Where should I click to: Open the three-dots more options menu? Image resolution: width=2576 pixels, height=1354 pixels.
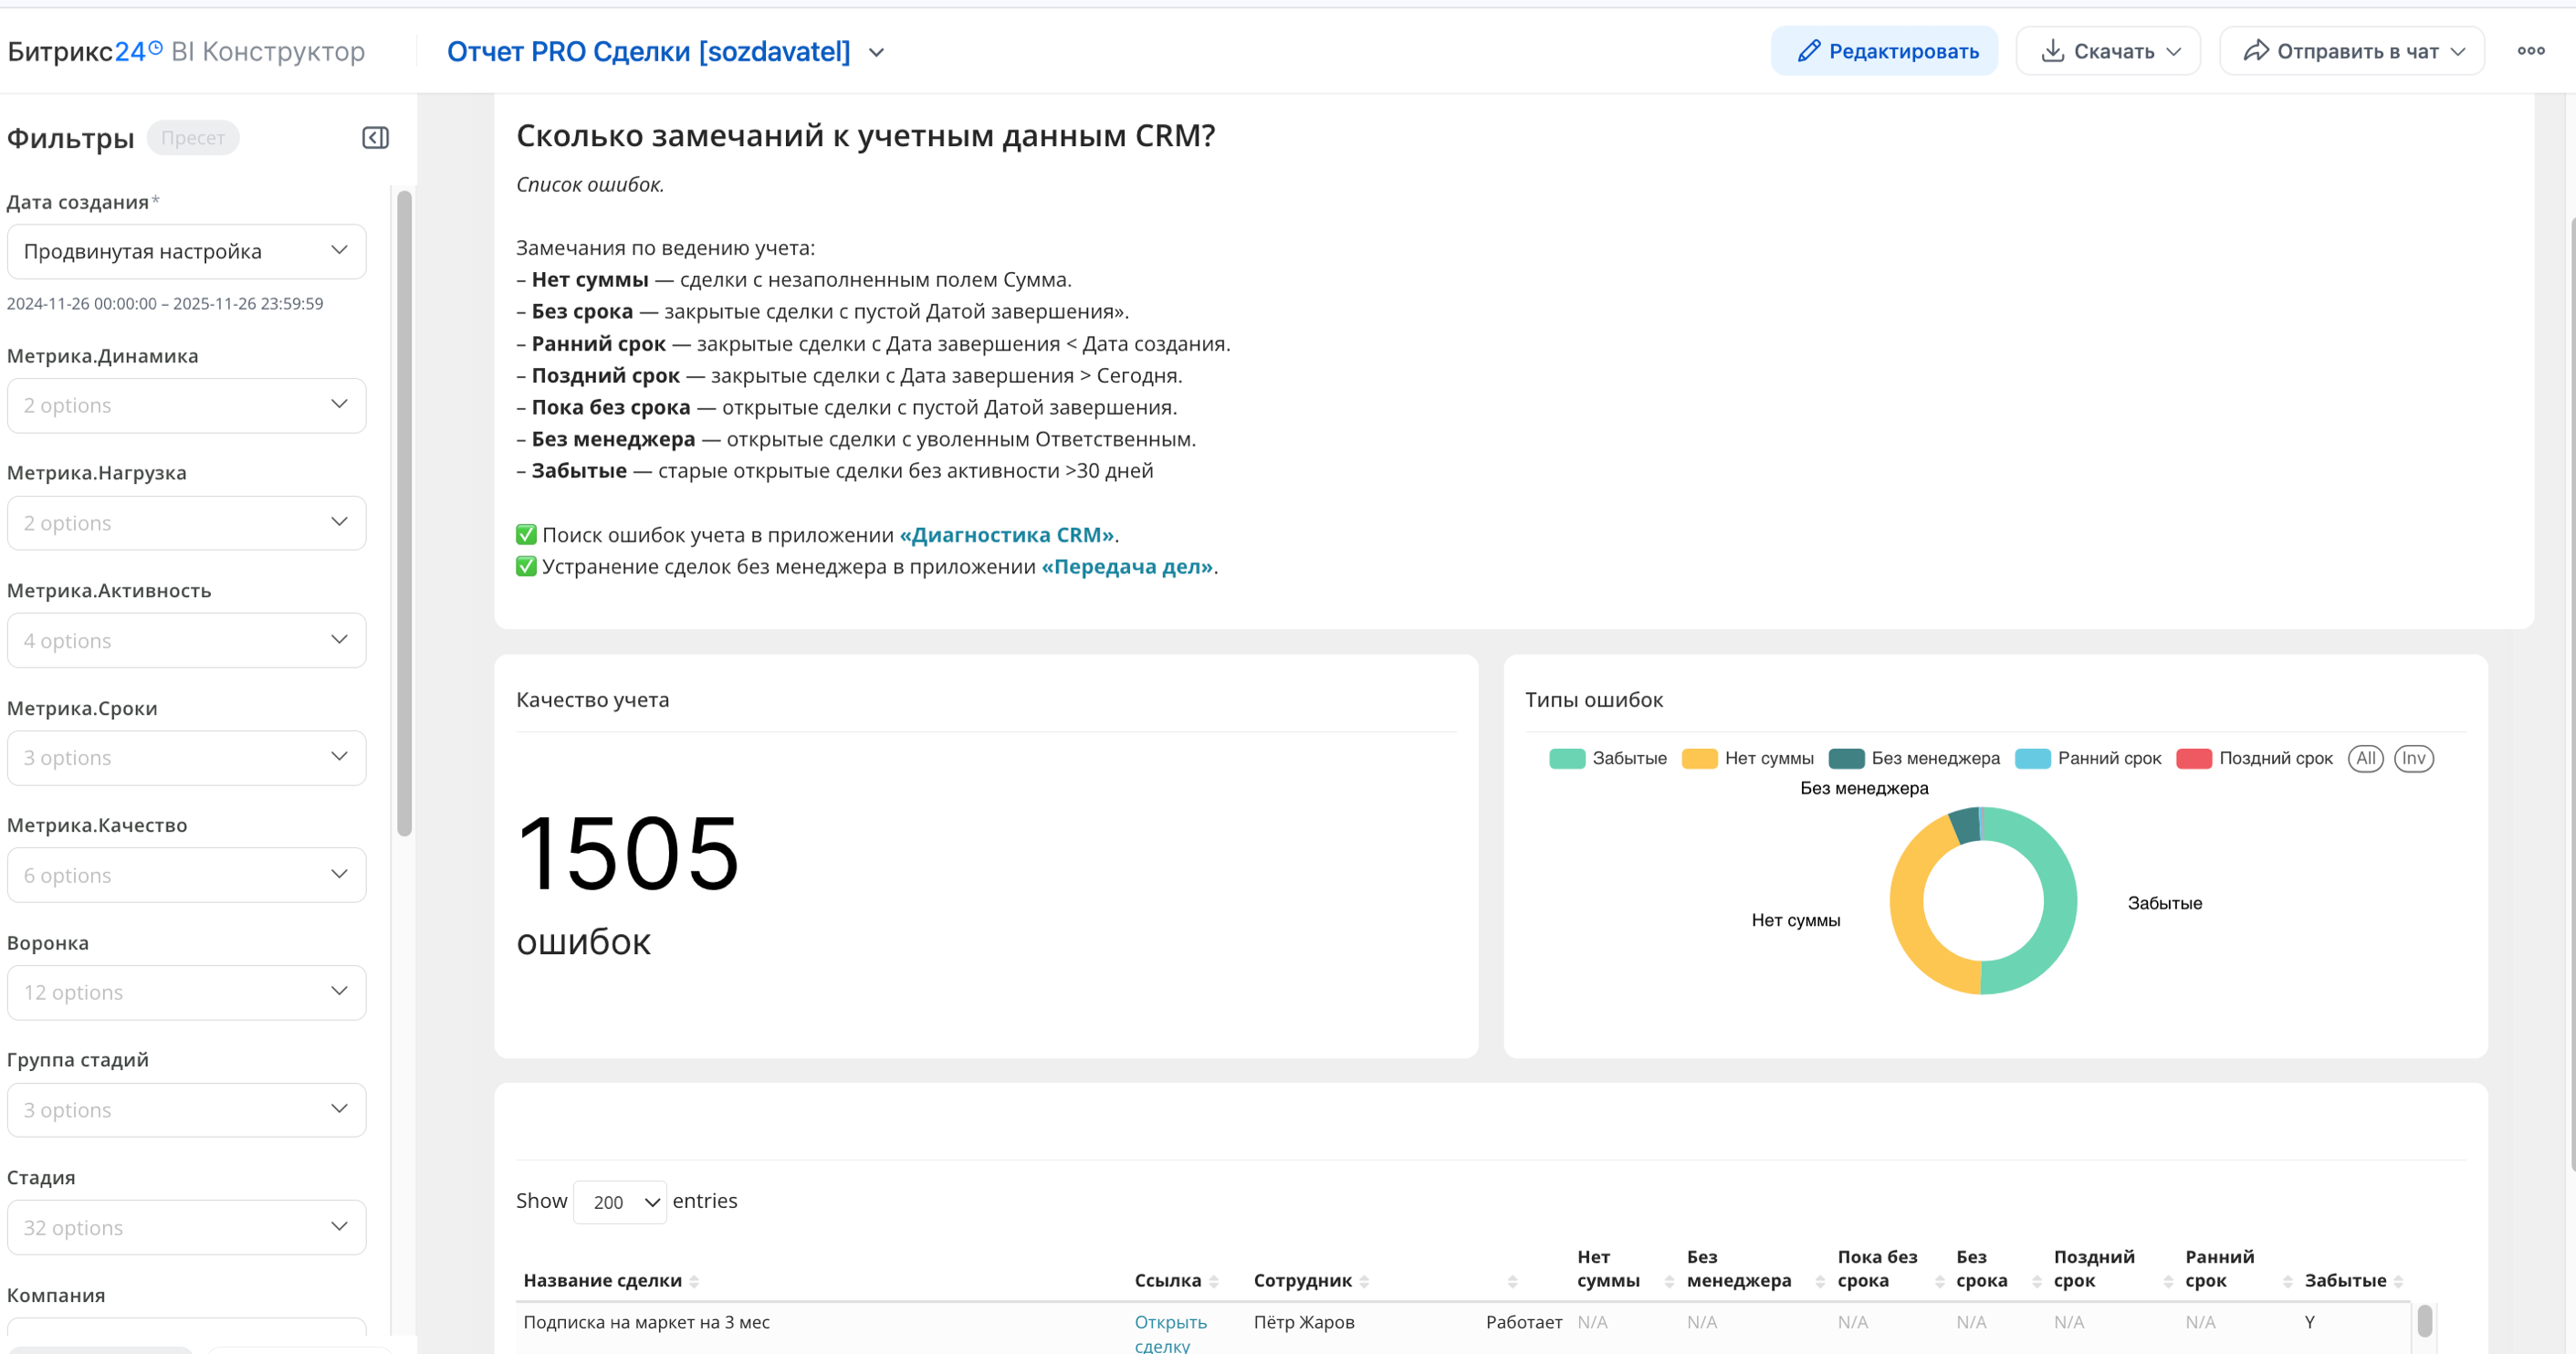[2530, 51]
